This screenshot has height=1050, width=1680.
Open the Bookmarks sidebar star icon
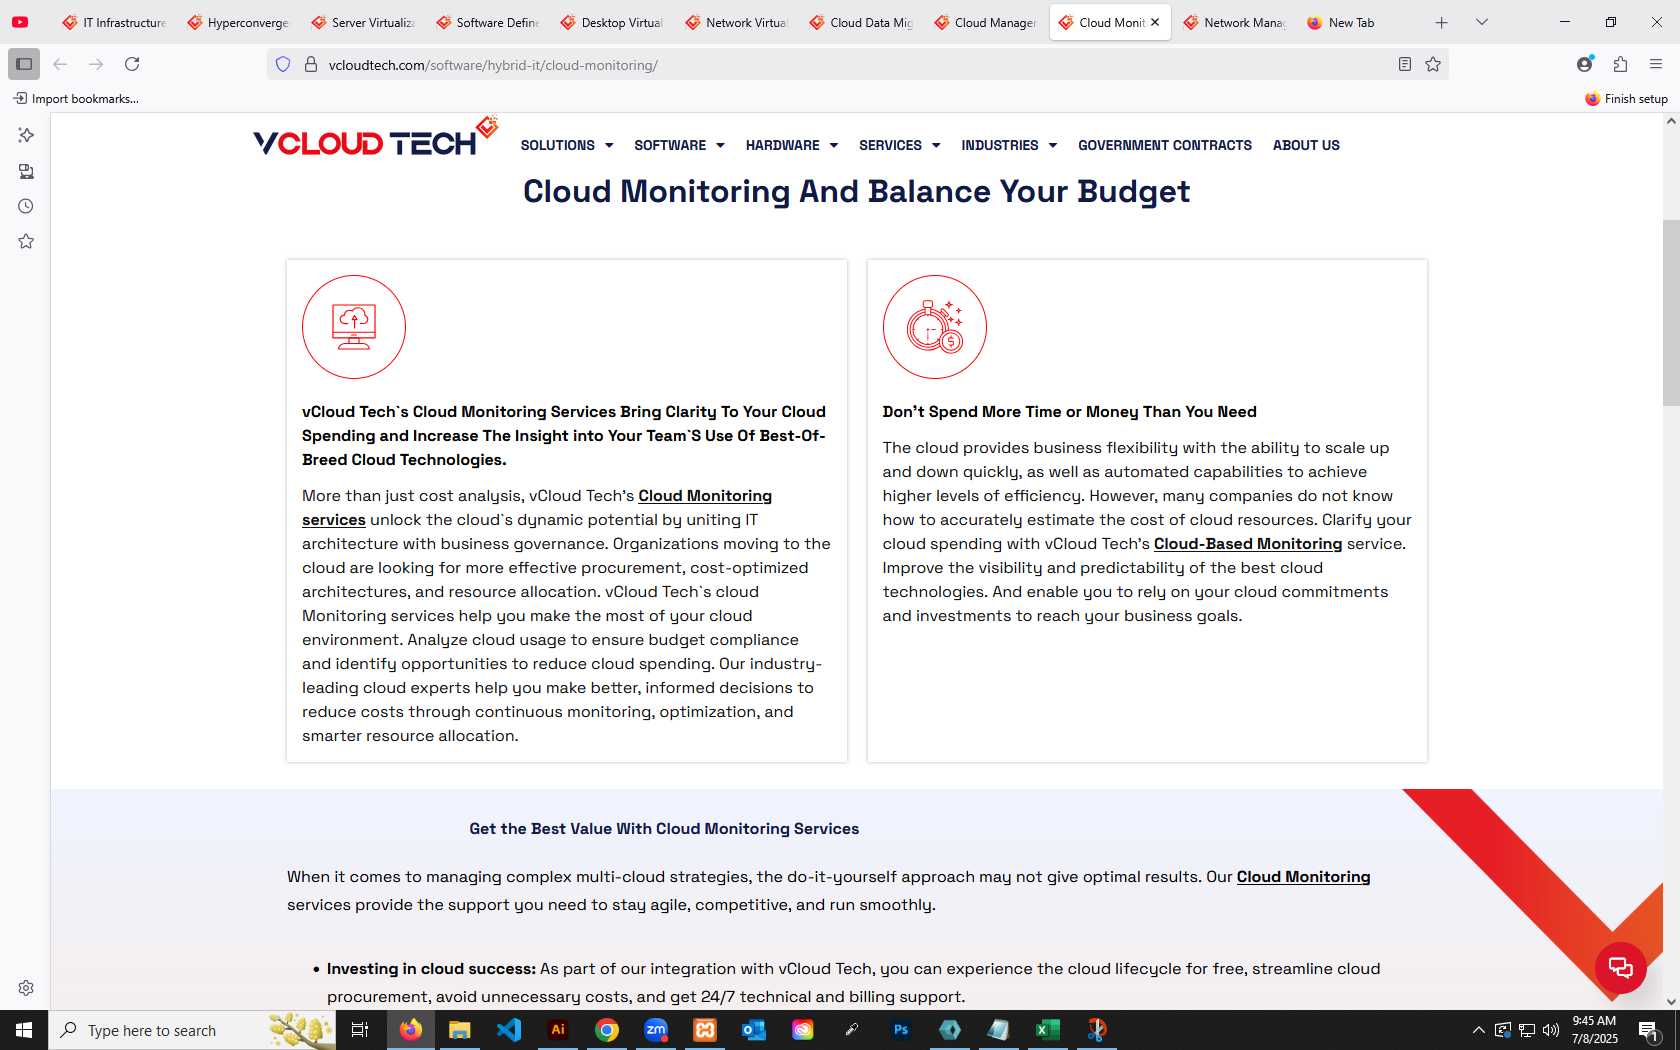(26, 241)
